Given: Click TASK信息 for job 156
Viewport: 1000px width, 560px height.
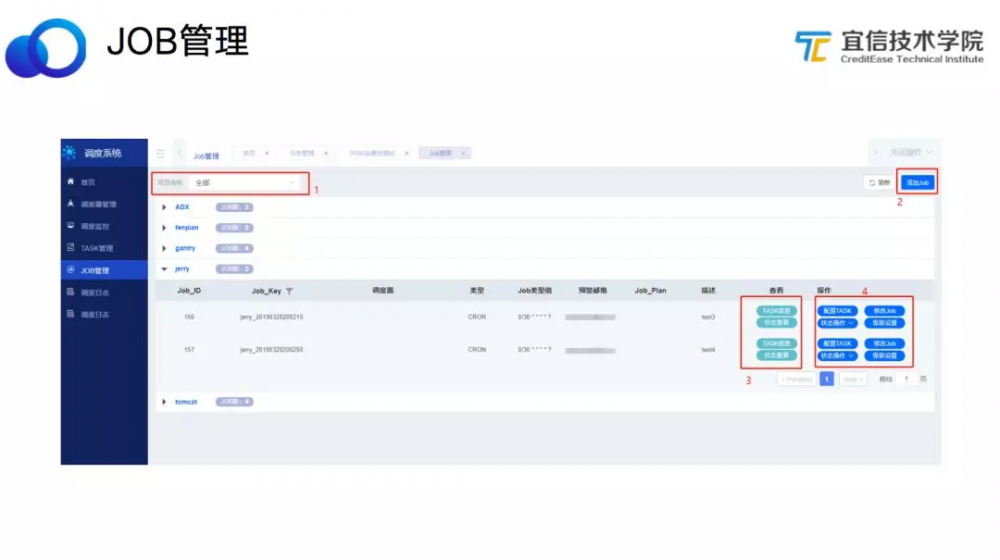Looking at the screenshot, I should [776, 311].
